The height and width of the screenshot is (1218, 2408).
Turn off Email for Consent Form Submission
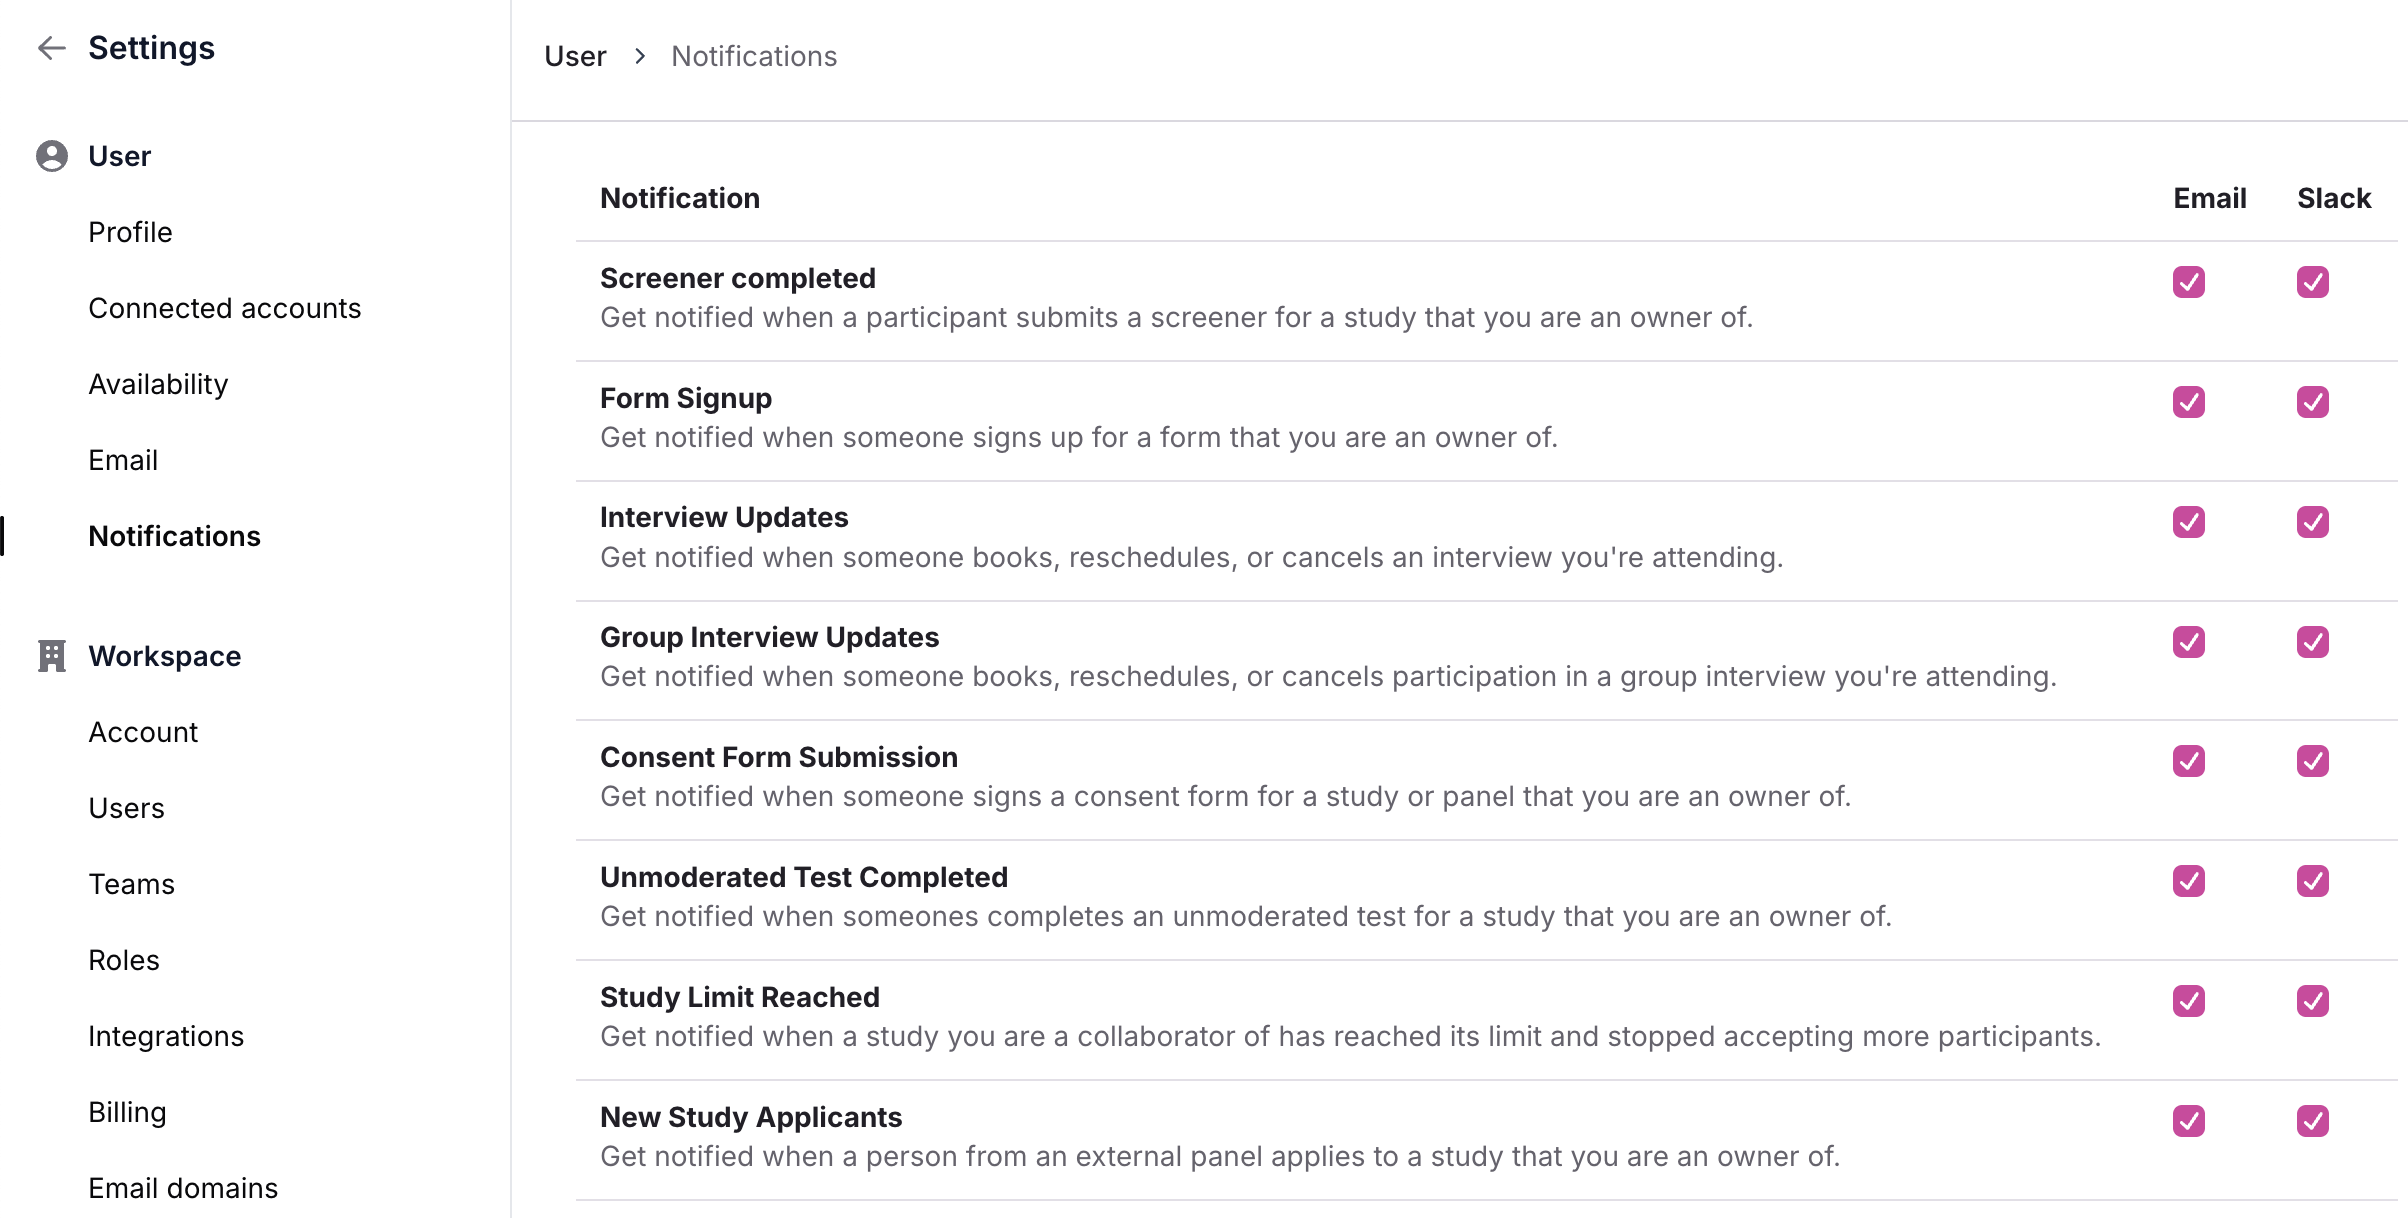tap(2188, 761)
